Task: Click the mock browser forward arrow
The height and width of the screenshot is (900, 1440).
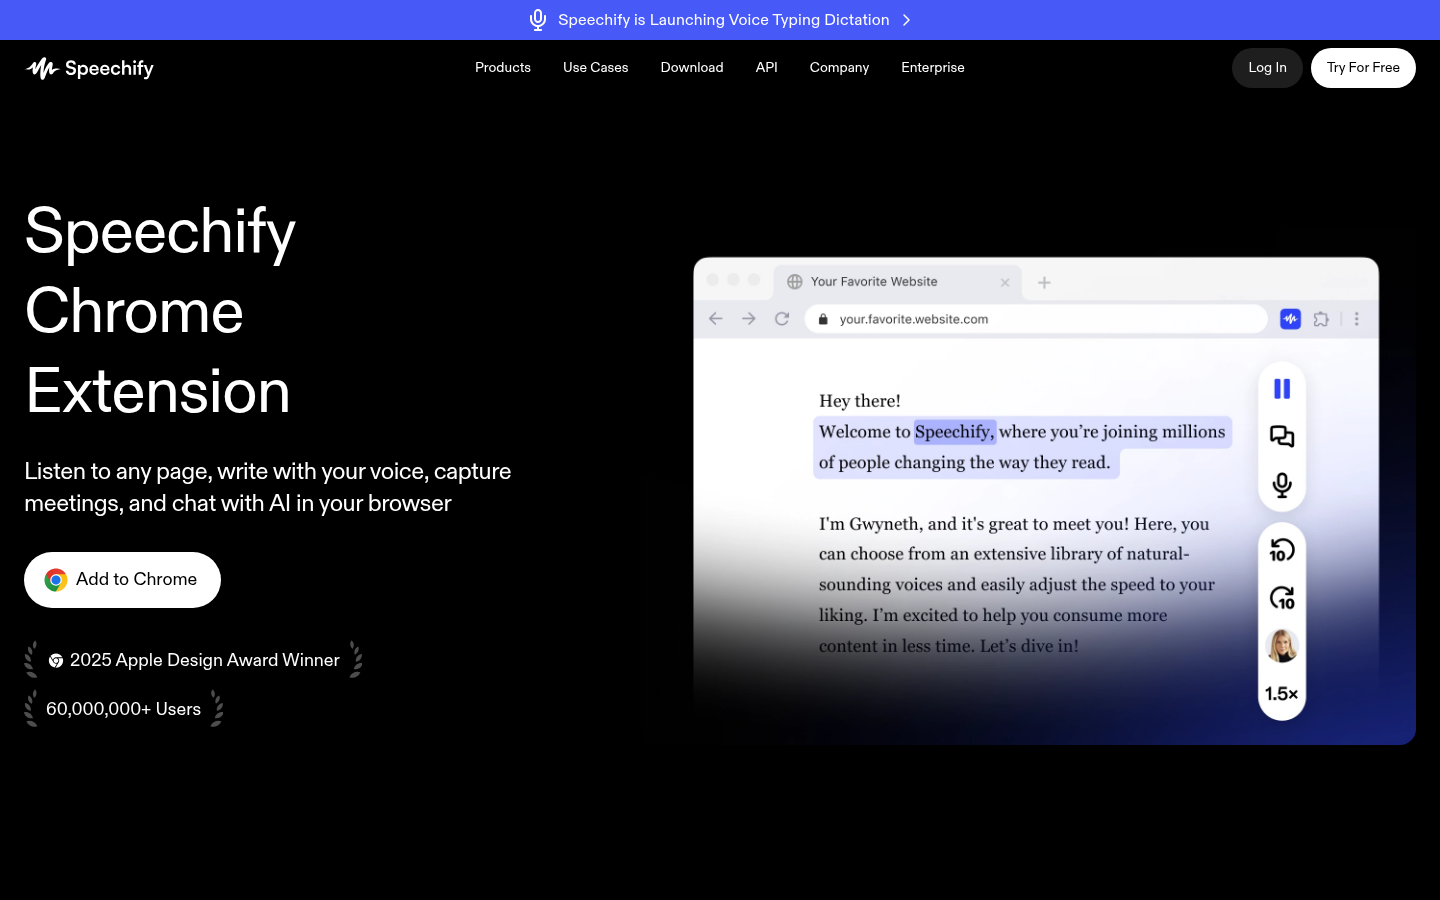Action: coord(749,319)
